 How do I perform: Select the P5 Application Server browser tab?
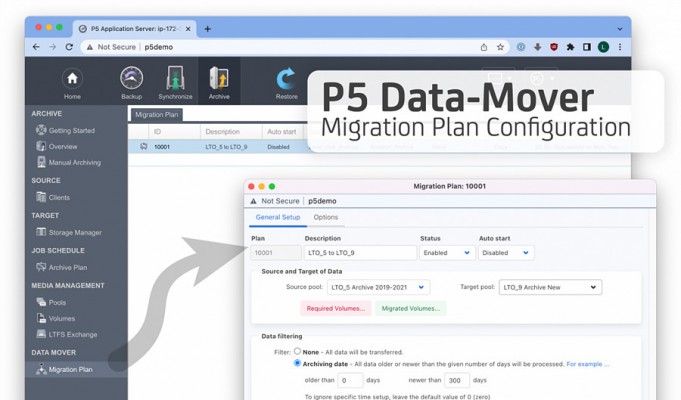coord(135,29)
